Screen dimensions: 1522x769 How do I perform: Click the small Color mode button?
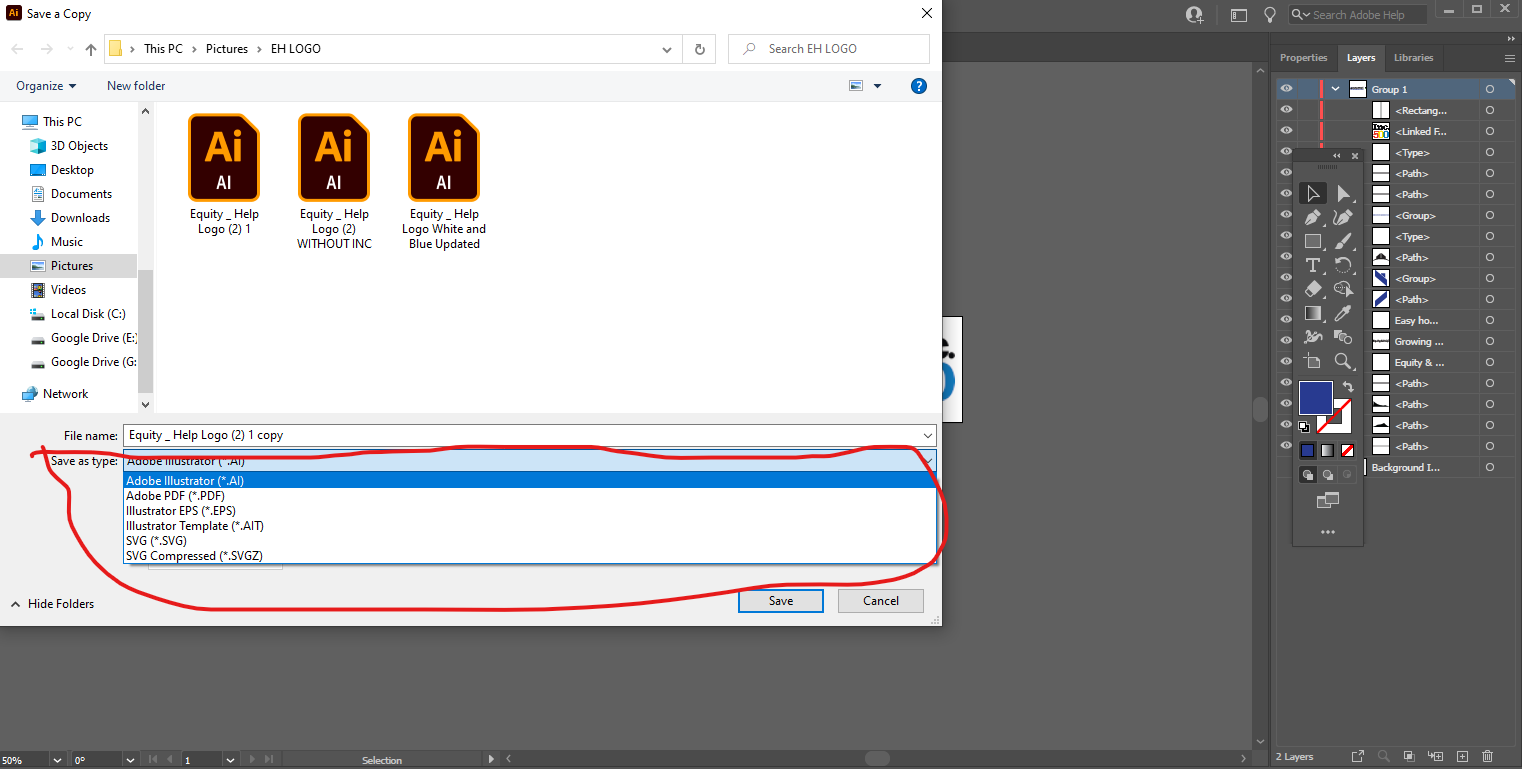pyautogui.click(x=1307, y=450)
